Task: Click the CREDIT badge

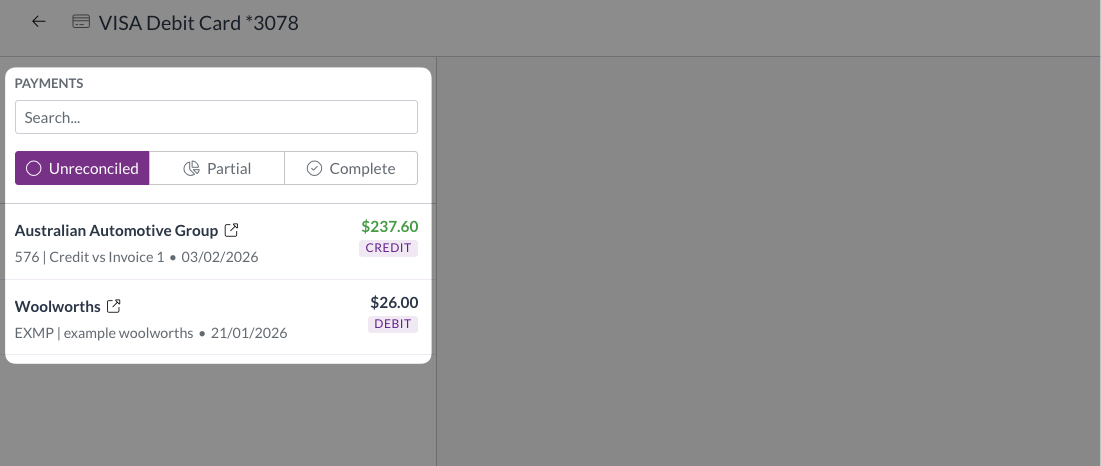Action: [x=389, y=248]
